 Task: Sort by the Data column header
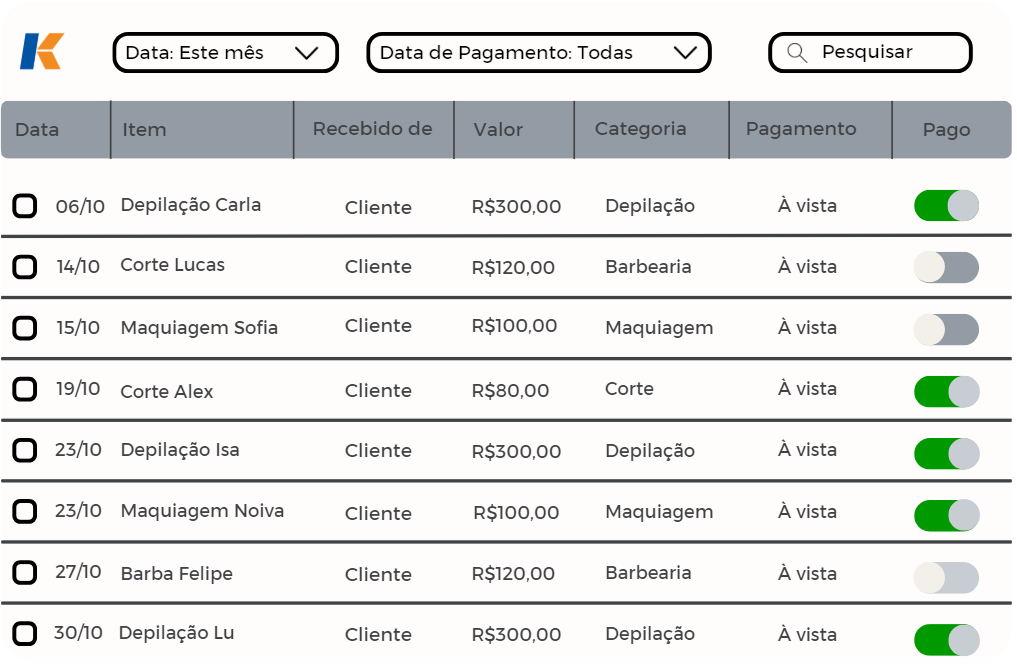coord(37,130)
